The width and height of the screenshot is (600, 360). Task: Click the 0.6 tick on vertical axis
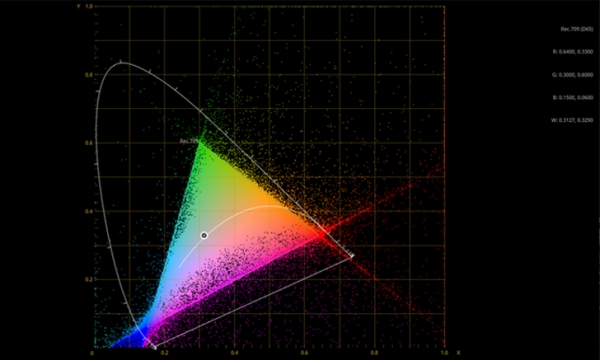(x=88, y=143)
